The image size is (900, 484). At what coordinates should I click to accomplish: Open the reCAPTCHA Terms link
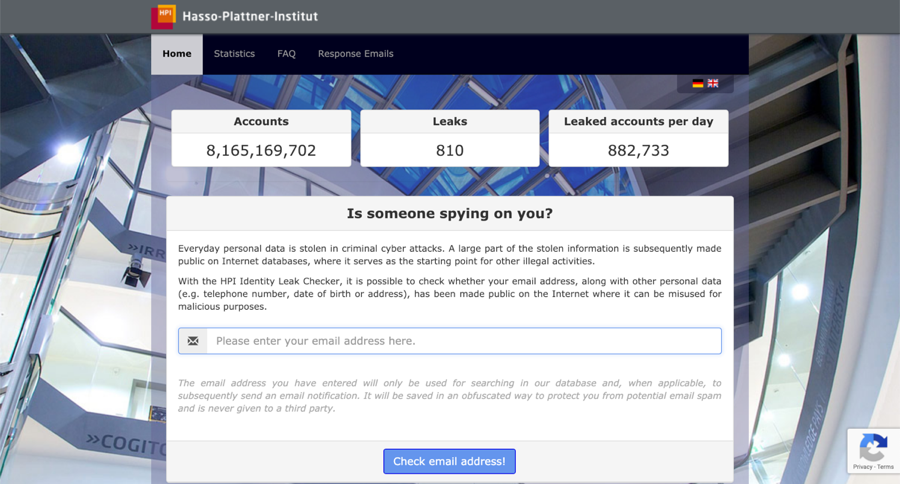tap(885, 467)
